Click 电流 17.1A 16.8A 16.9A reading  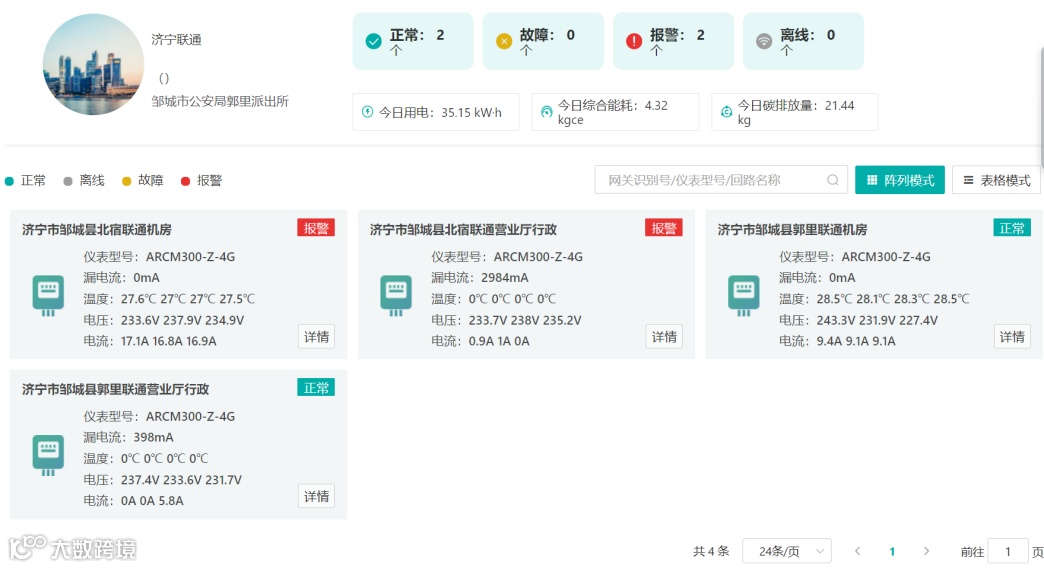pyautogui.click(x=150, y=341)
